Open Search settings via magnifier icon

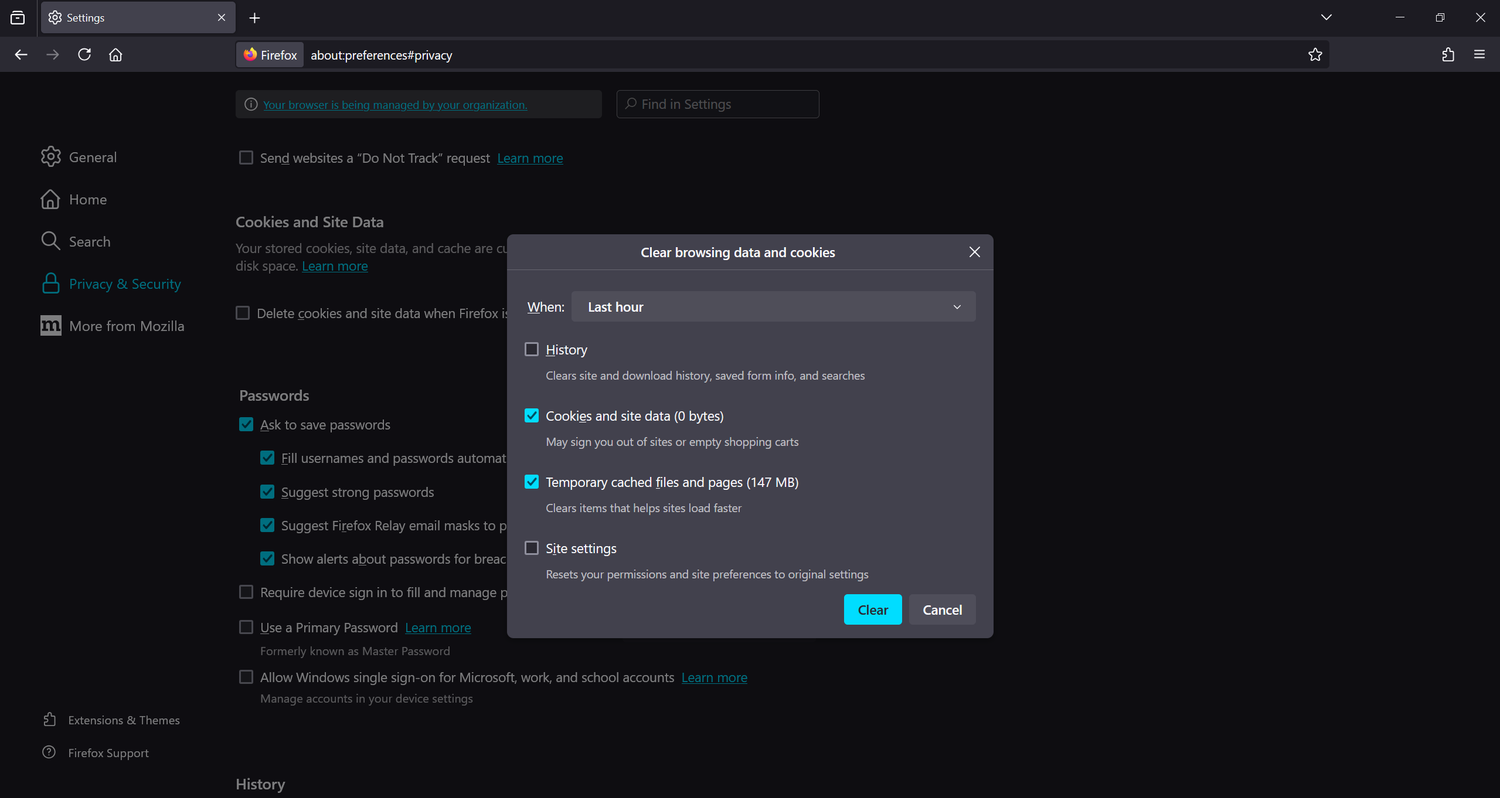tap(50, 241)
